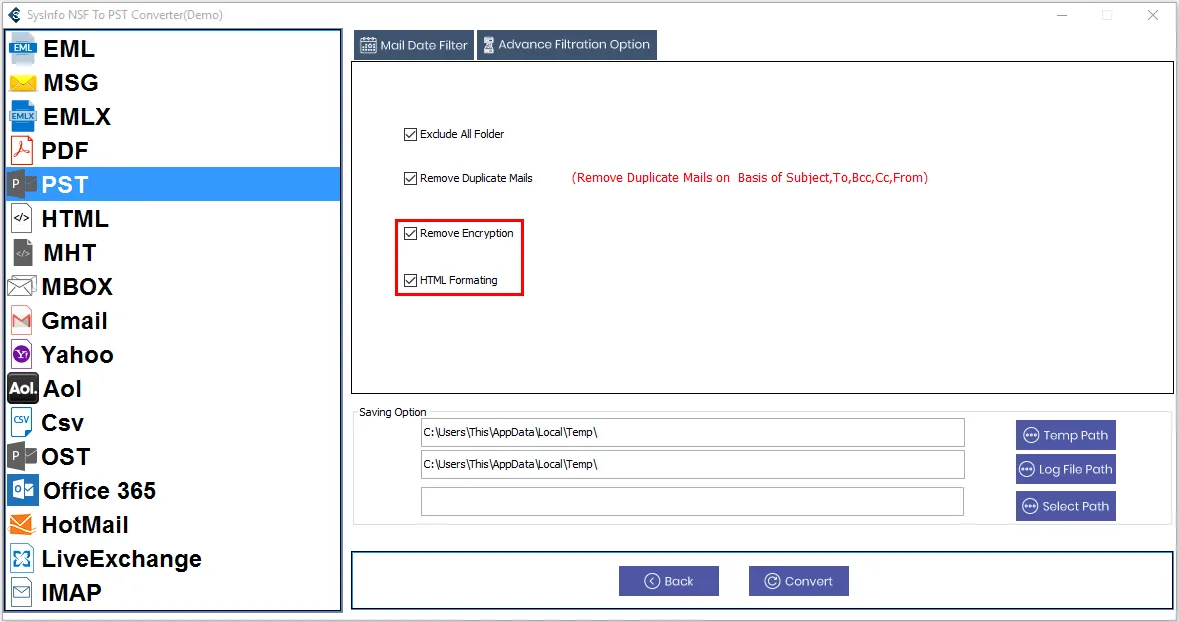Viewport: 1179px width, 622px height.
Task: Select EML text in format list
Action: (68, 48)
